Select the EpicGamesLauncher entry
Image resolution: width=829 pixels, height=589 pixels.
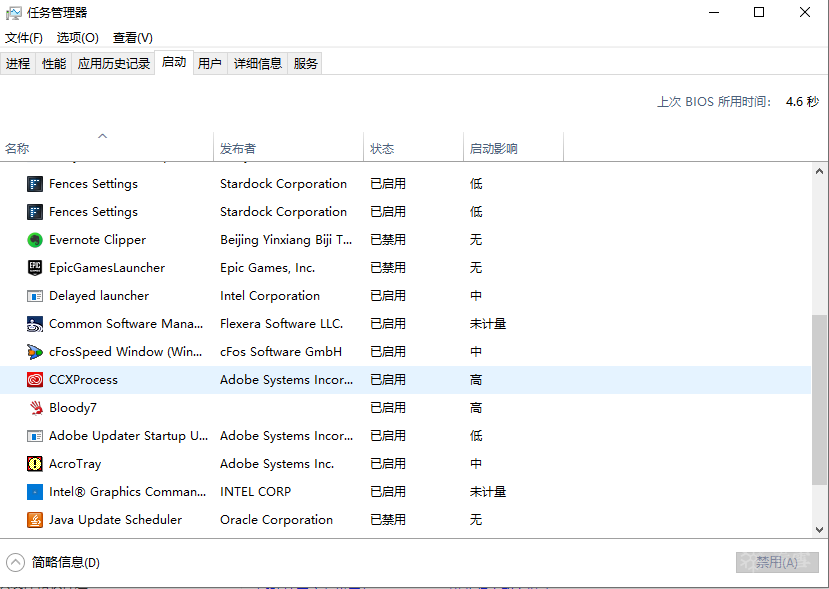tap(107, 268)
